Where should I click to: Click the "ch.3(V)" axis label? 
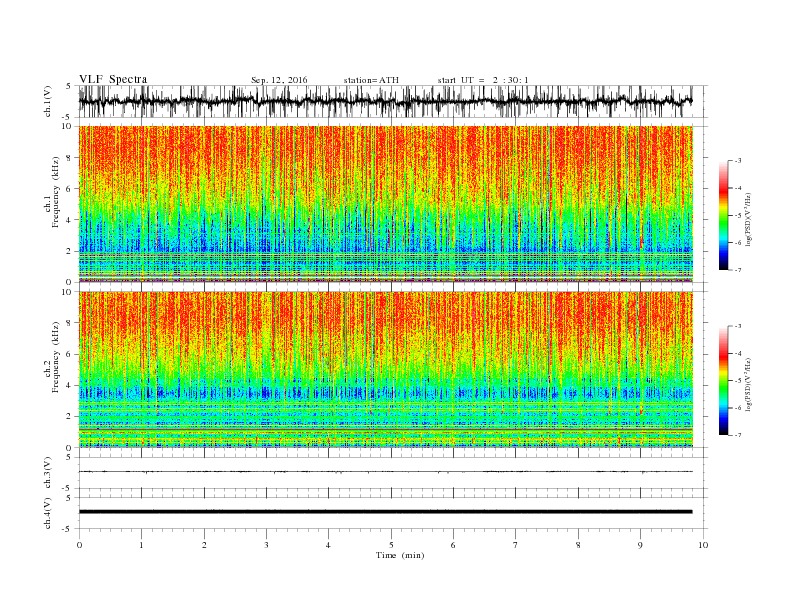(x=48, y=473)
